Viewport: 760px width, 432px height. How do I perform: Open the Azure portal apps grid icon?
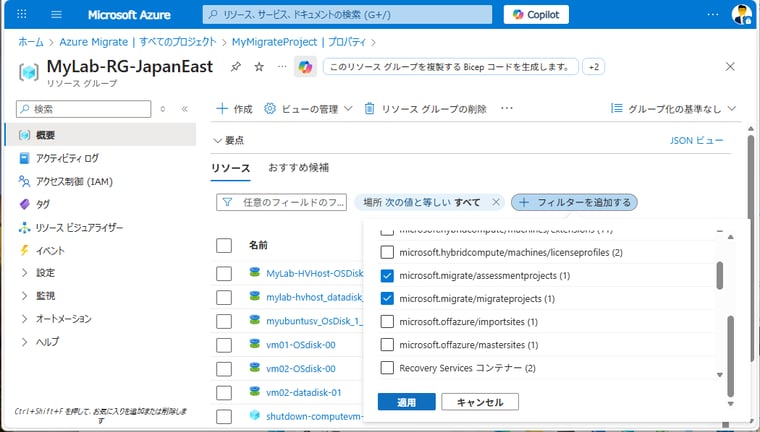pos(22,14)
